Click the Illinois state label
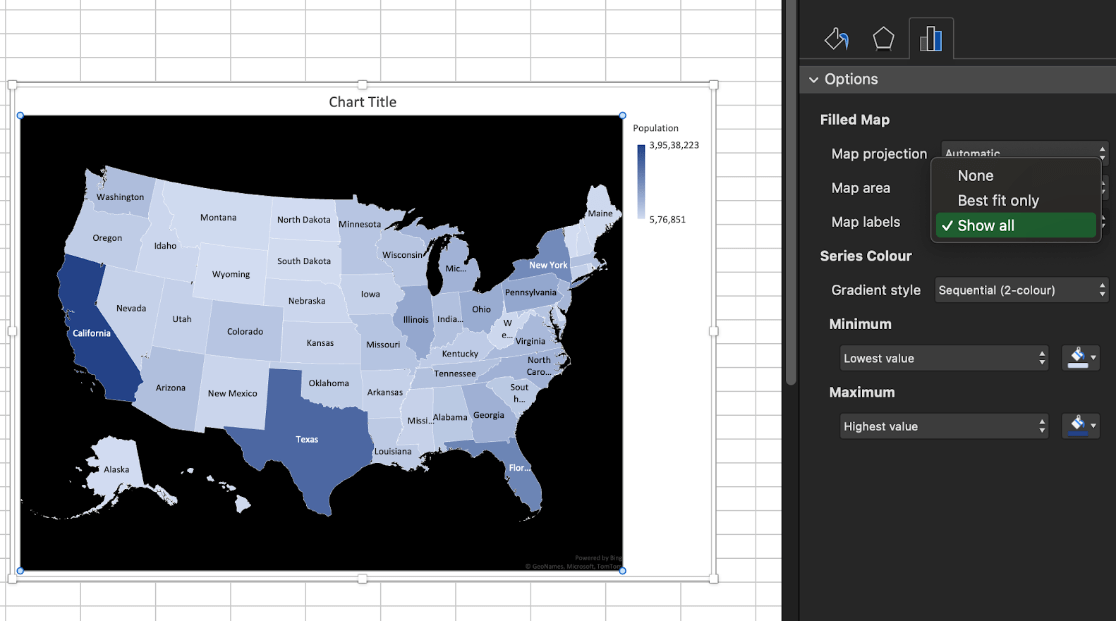The width and height of the screenshot is (1116, 621). tap(416, 320)
